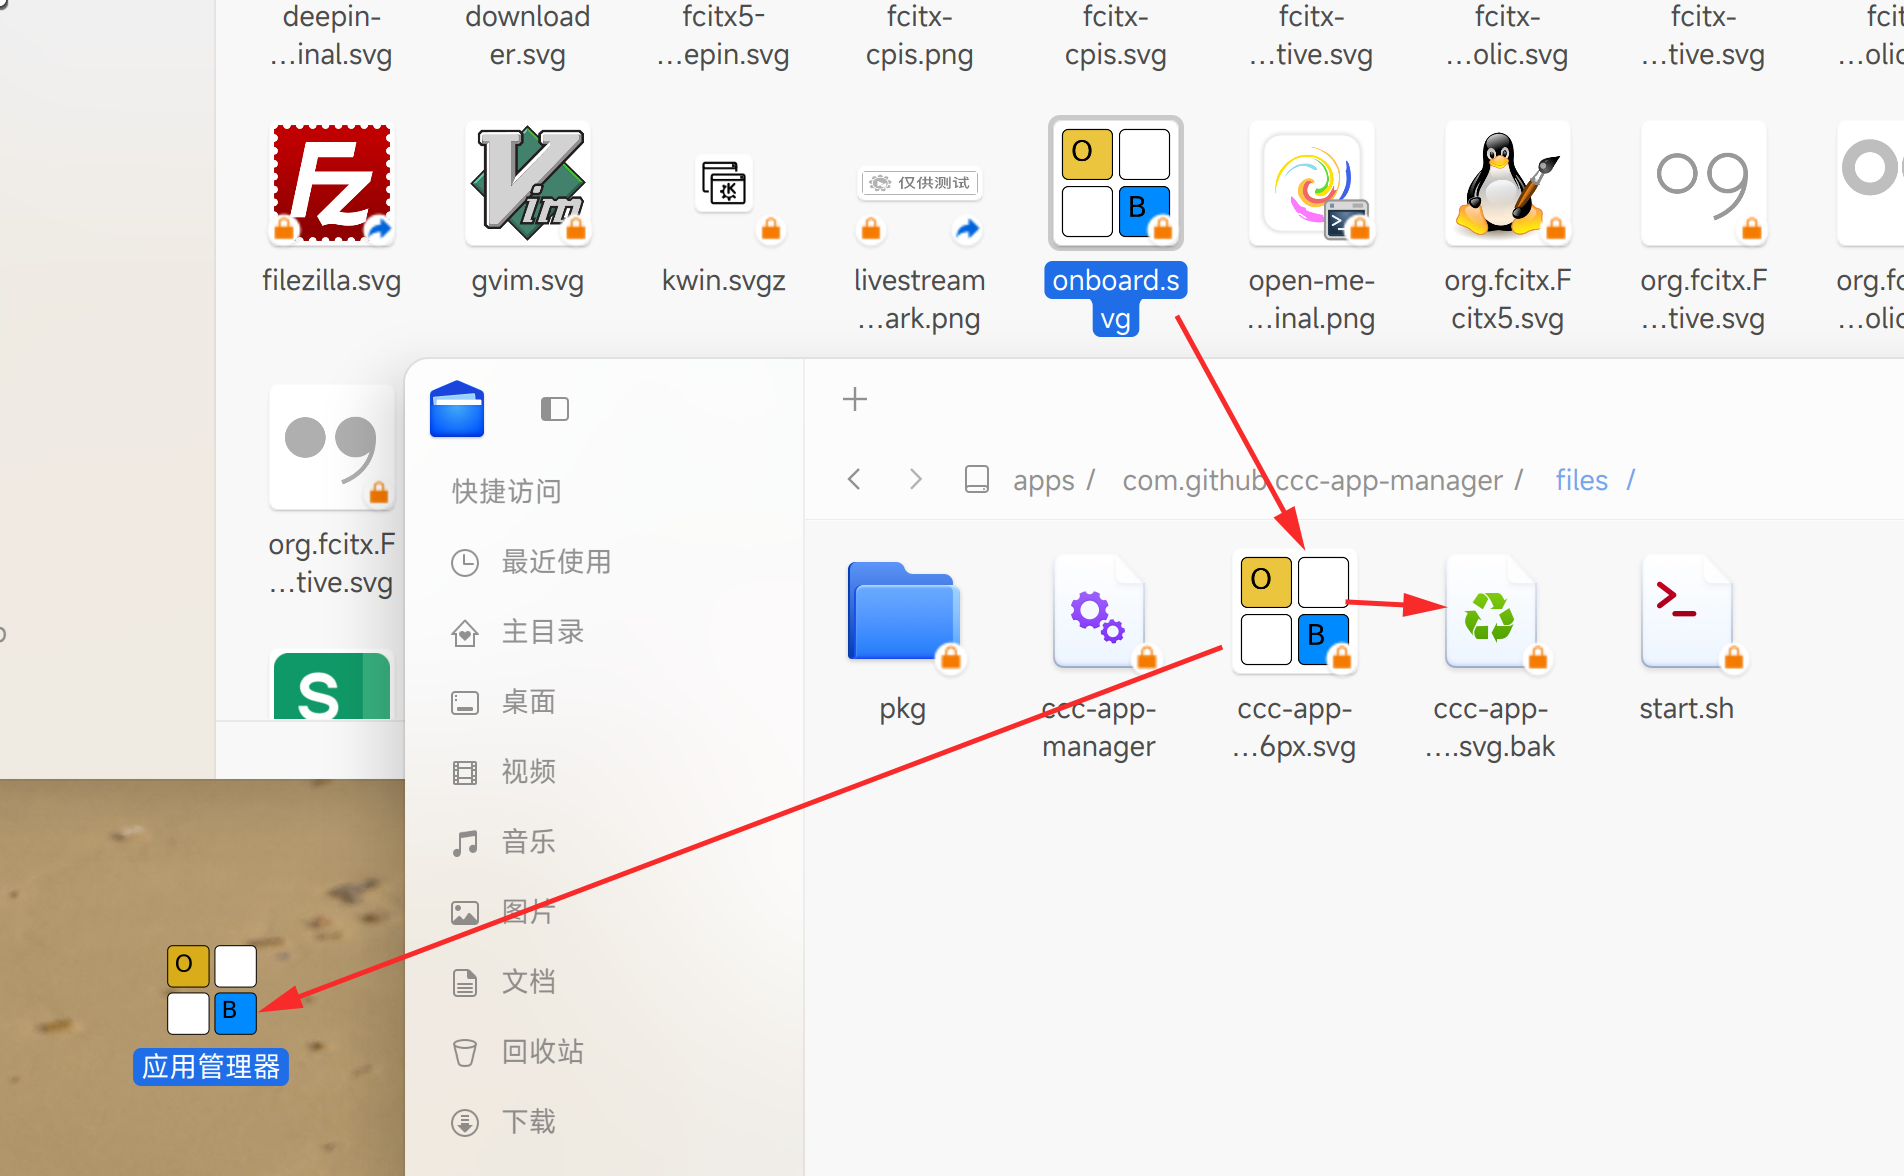Select the quote-mark org.fcitx.F tive.svg icon
The width and height of the screenshot is (1904, 1176).
[x=332, y=447]
